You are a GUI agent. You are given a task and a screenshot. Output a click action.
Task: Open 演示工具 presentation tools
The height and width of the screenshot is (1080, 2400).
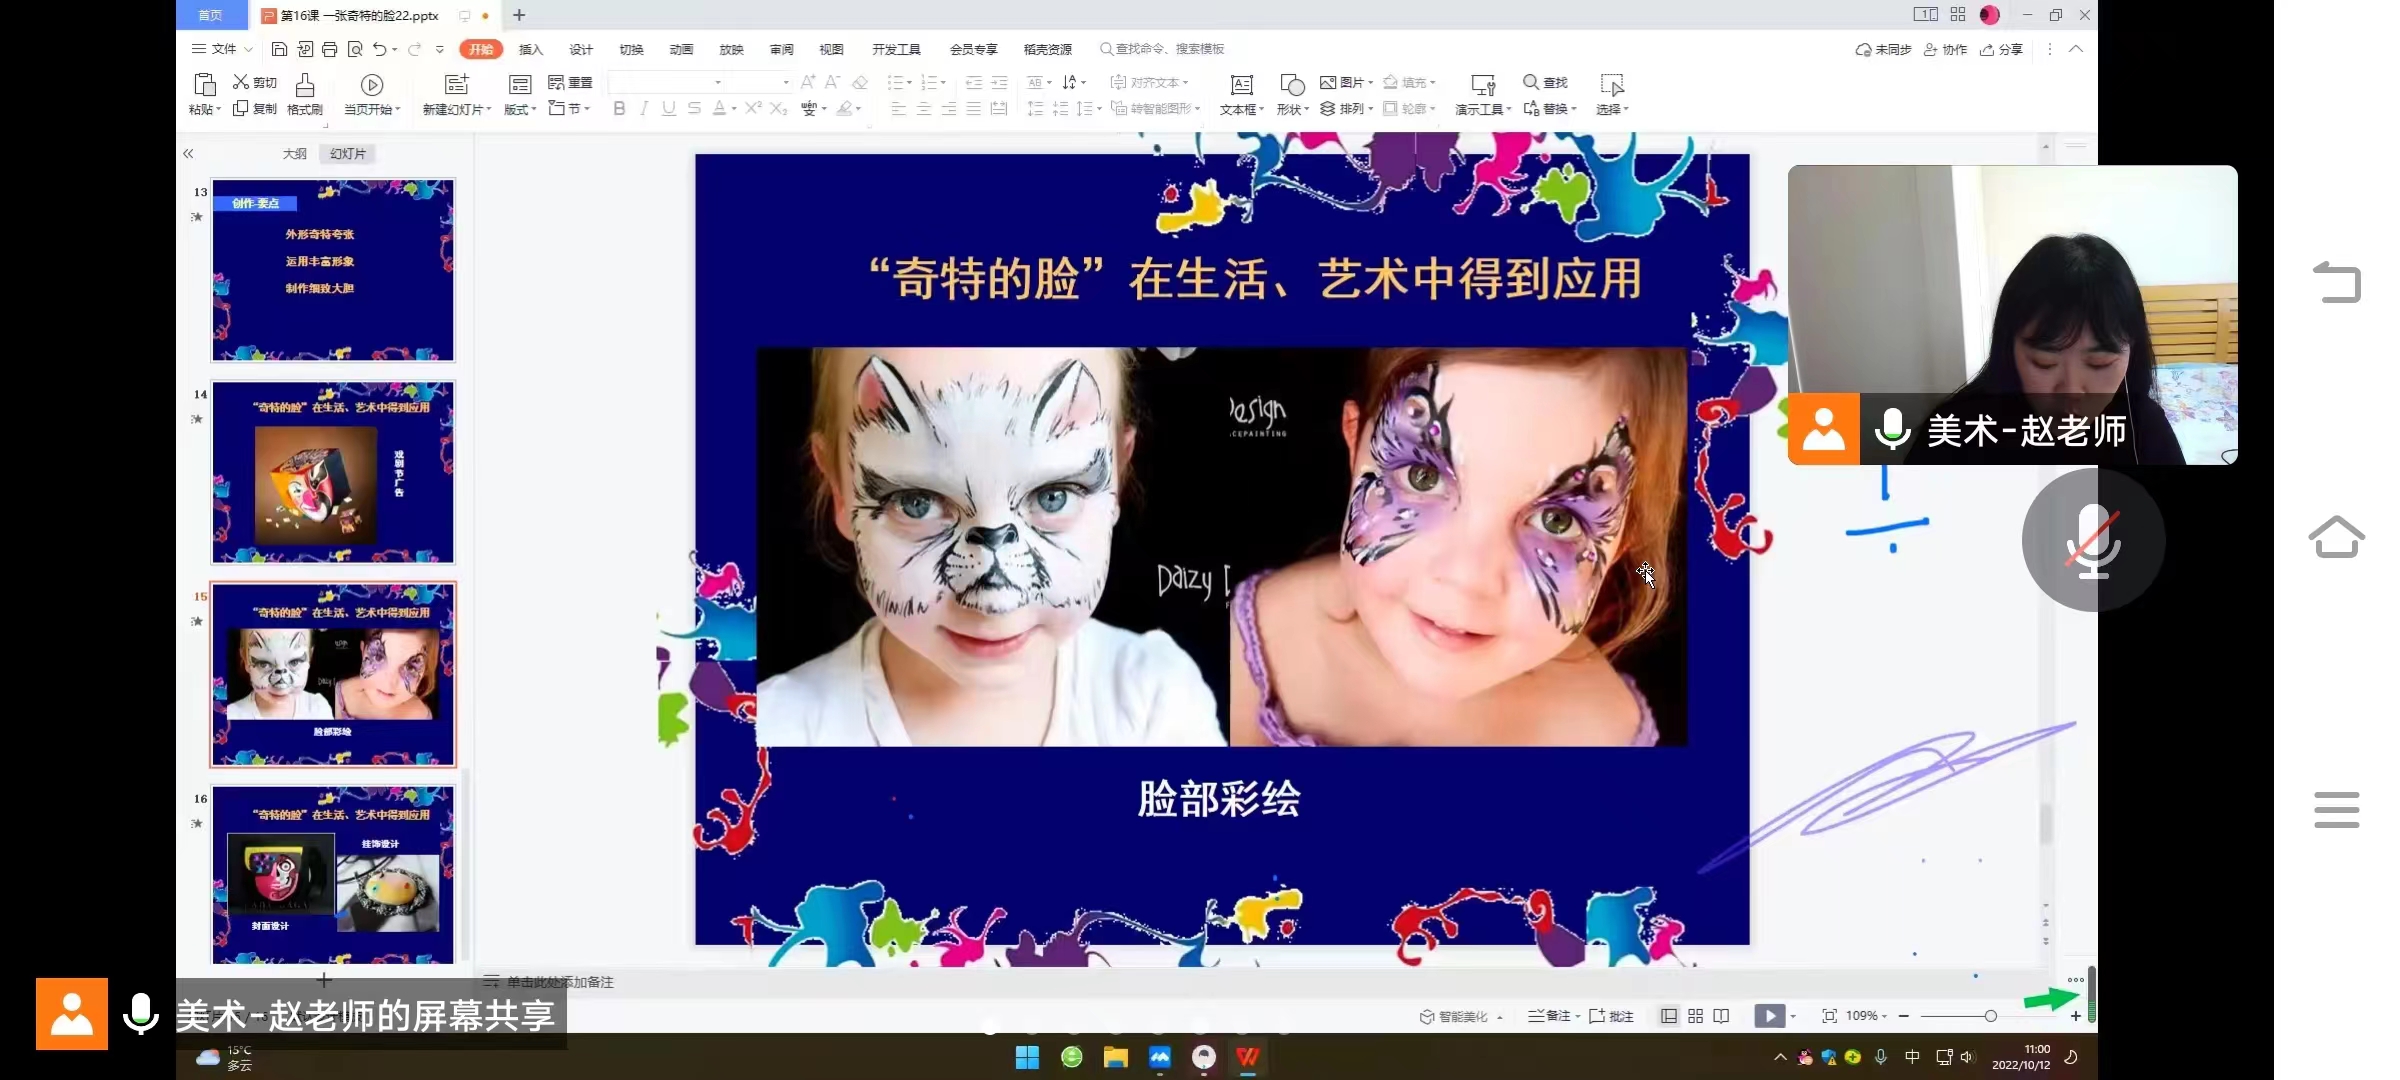(x=1483, y=95)
